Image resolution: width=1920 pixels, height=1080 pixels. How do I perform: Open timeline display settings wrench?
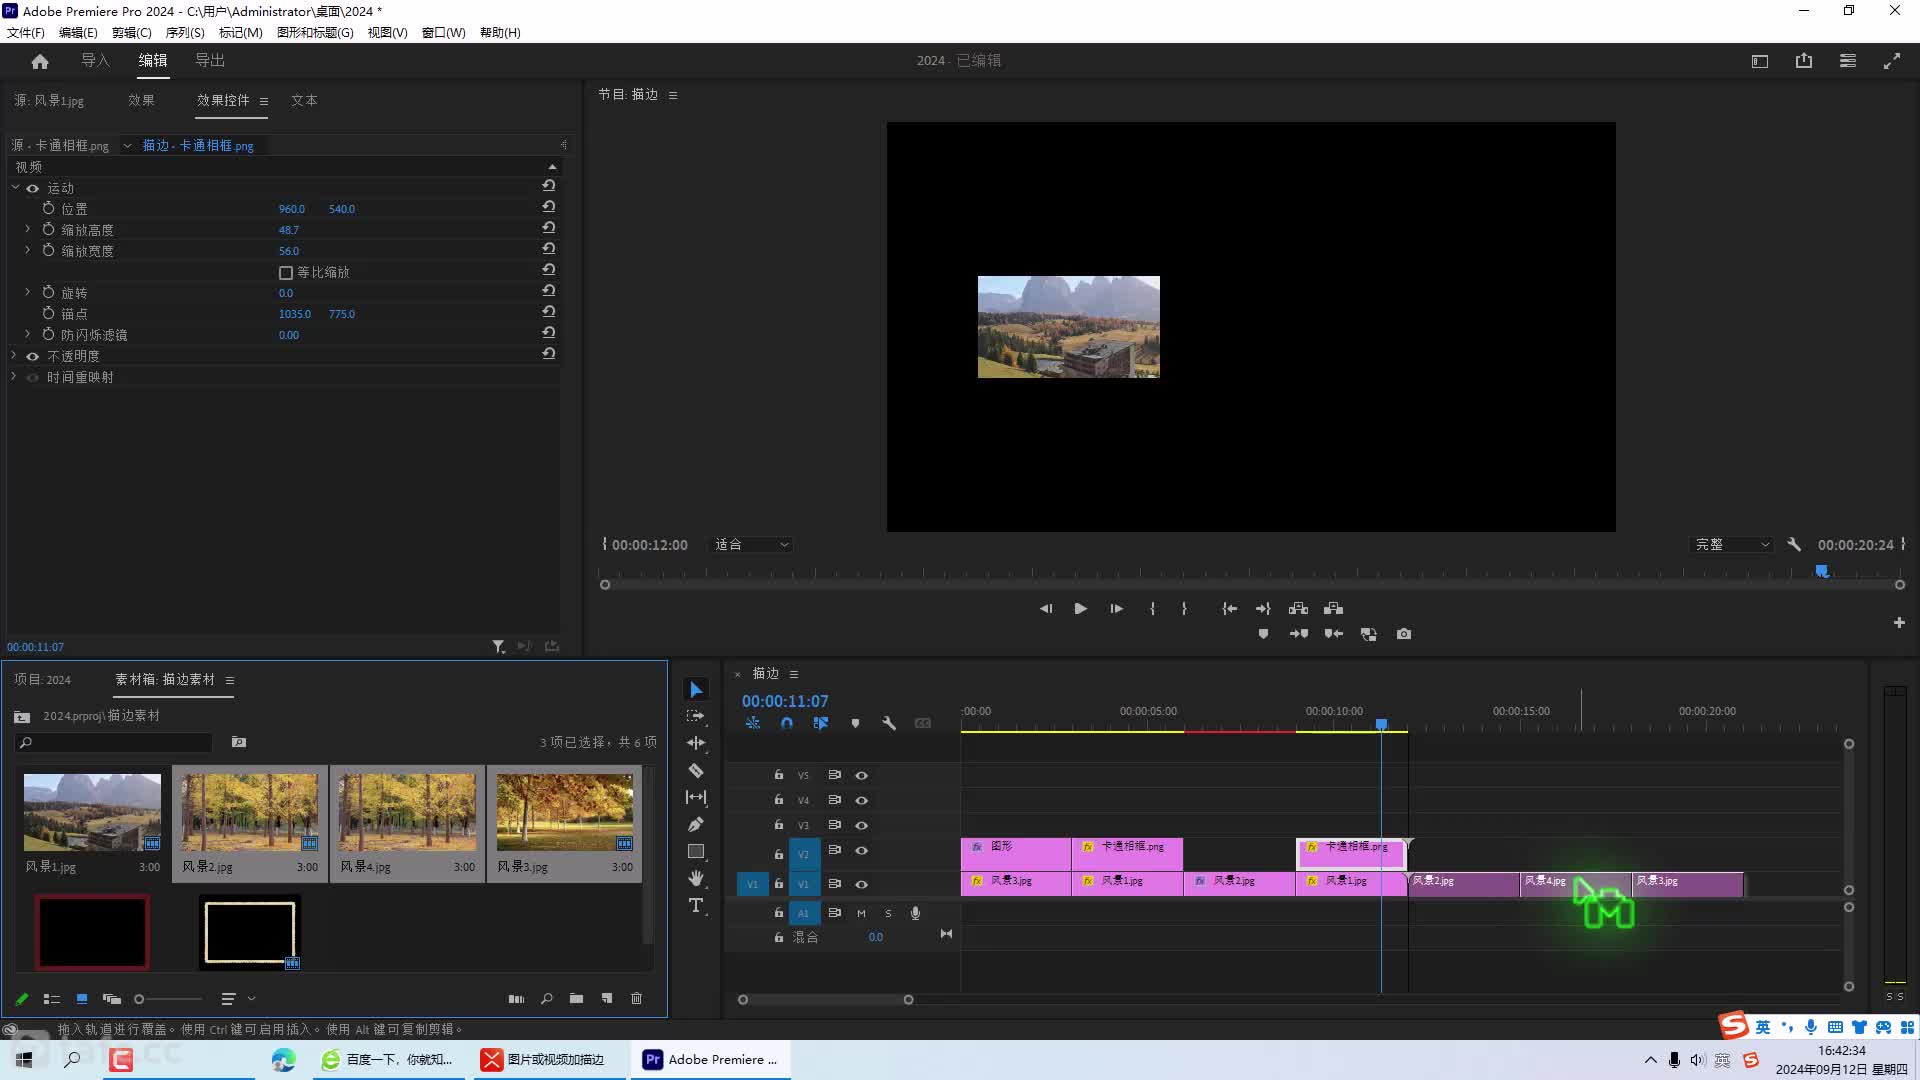pos(889,723)
